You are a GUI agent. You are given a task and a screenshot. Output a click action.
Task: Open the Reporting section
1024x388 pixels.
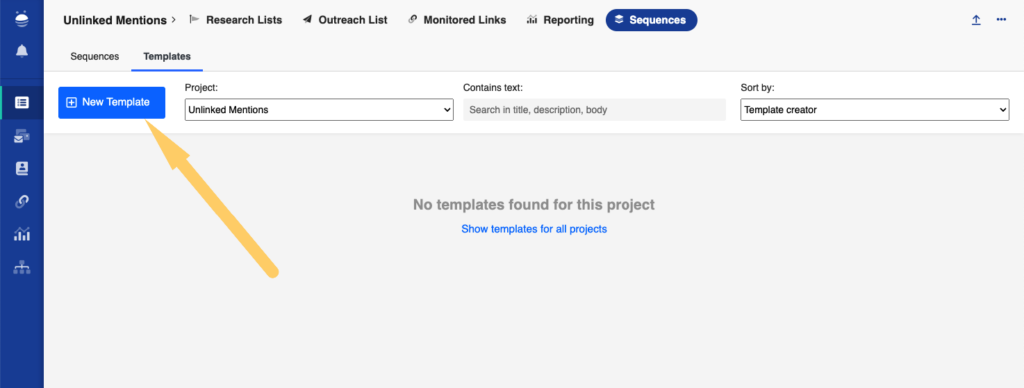(x=560, y=20)
